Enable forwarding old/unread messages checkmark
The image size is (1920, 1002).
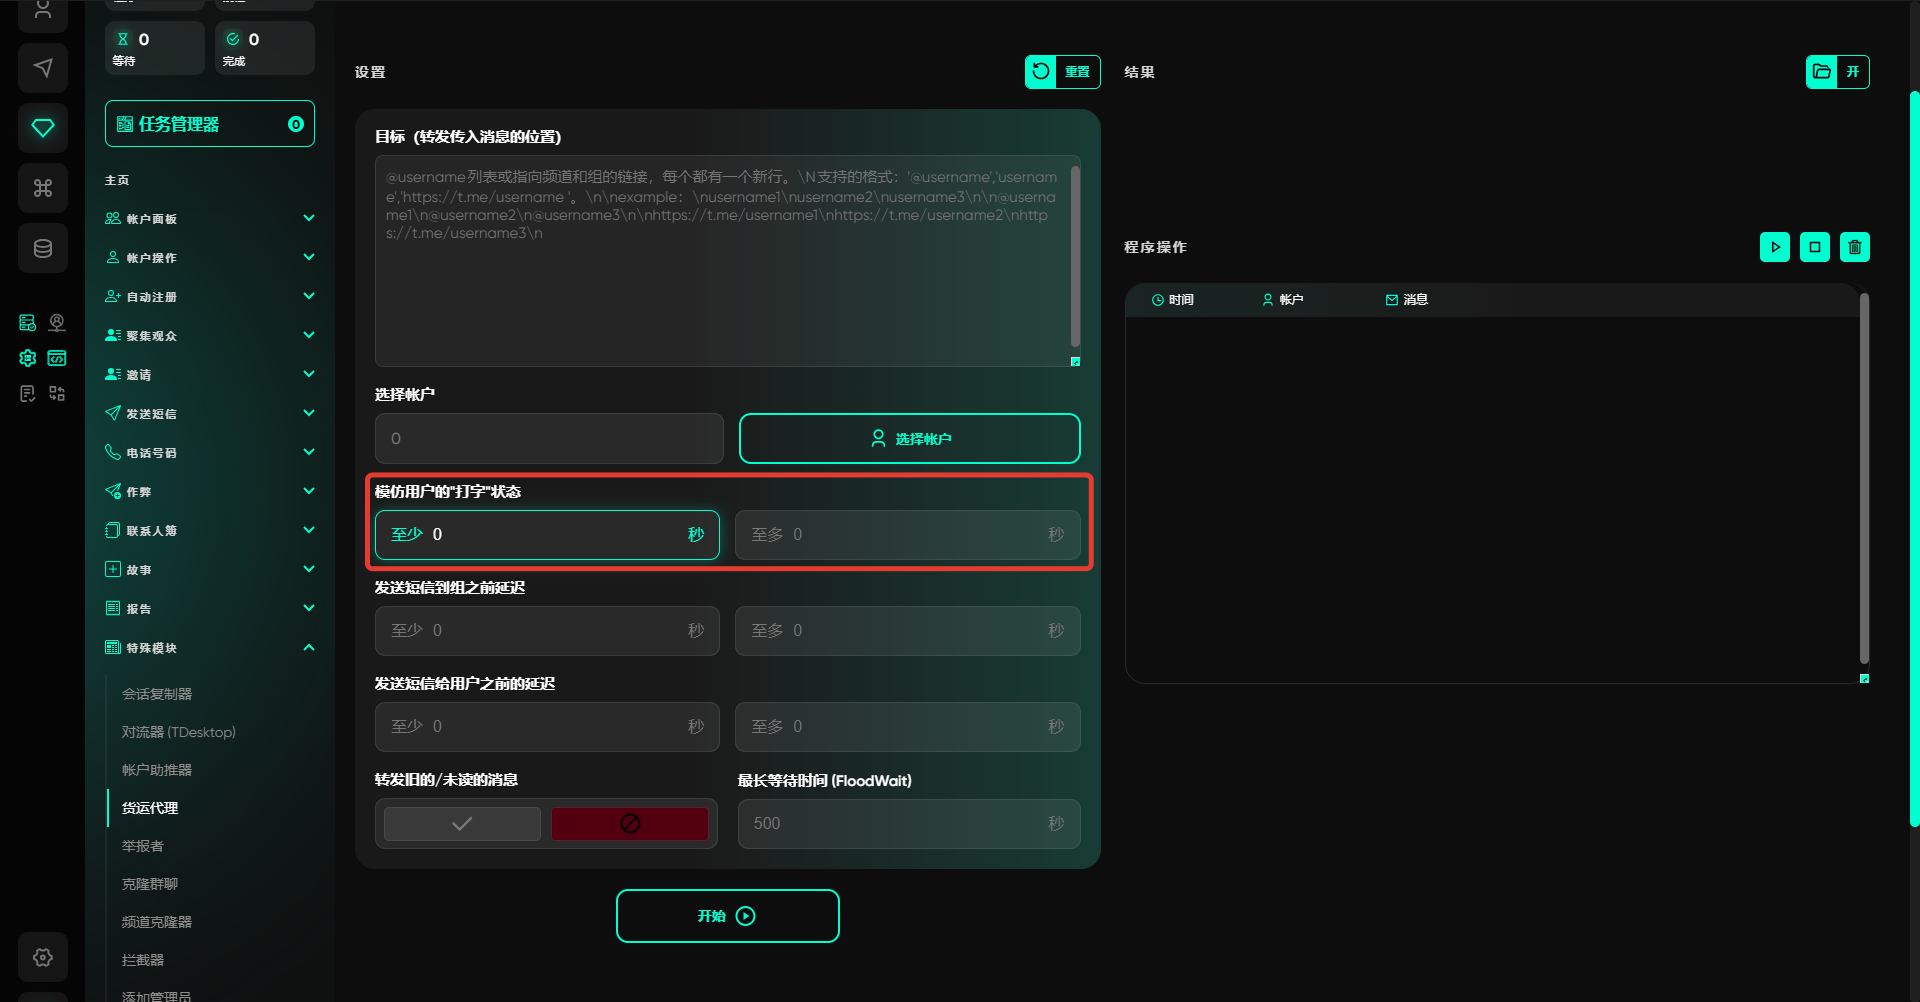click(462, 824)
